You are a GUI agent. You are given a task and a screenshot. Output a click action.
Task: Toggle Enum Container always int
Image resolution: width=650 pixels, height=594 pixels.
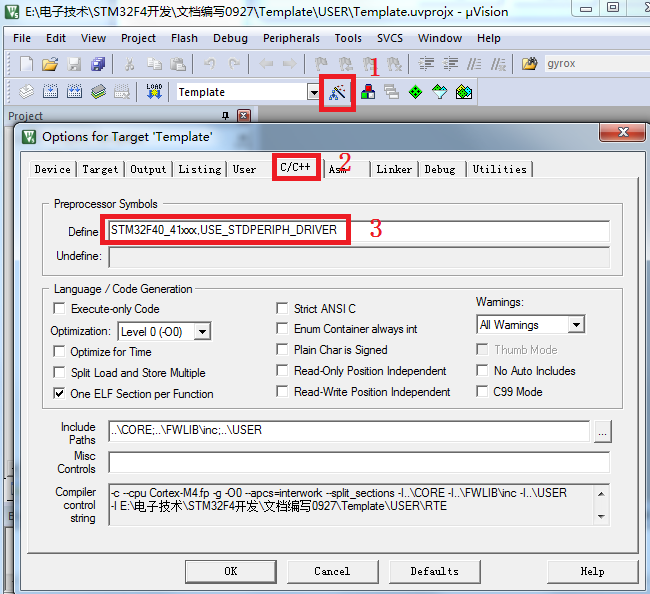pyautogui.click(x=282, y=329)
